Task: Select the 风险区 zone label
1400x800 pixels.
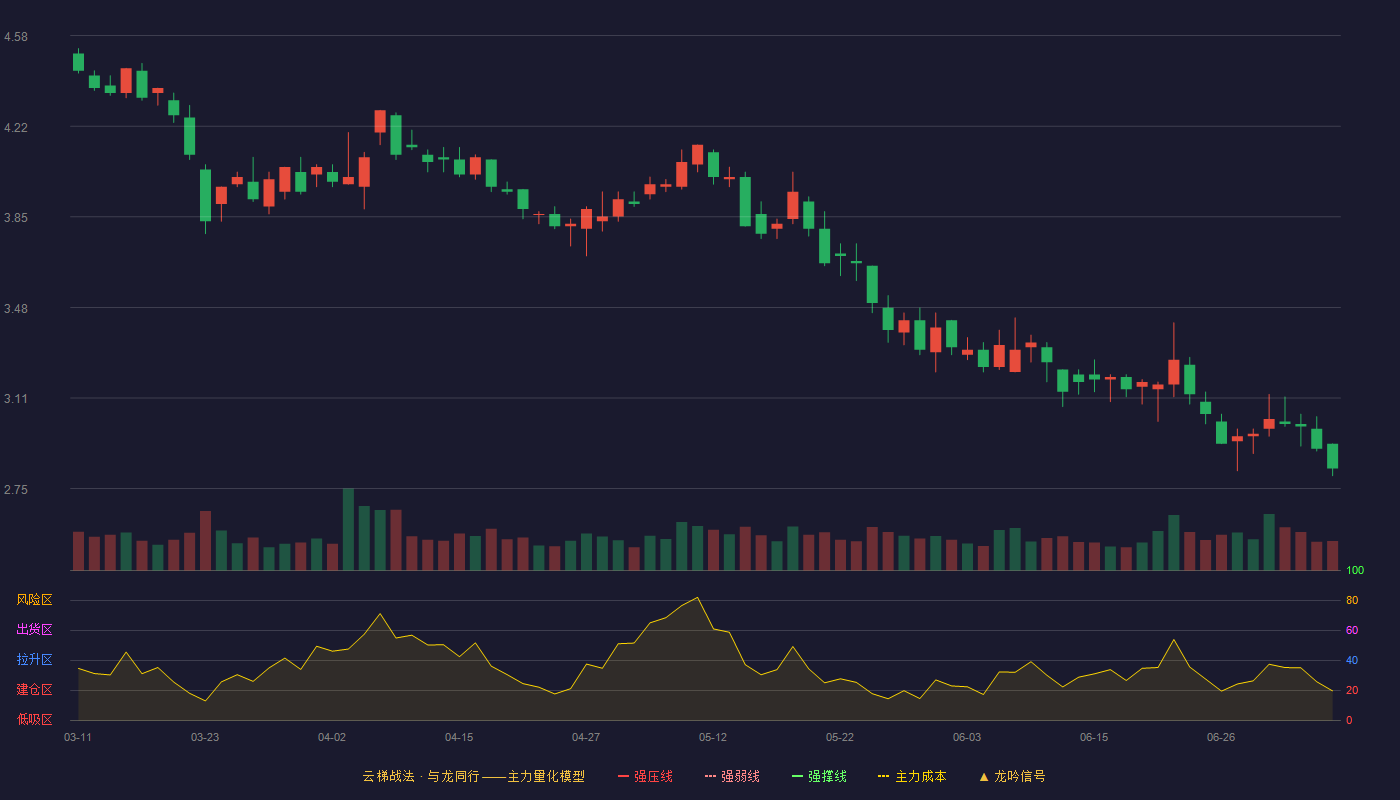Action: tap(34, 600)
